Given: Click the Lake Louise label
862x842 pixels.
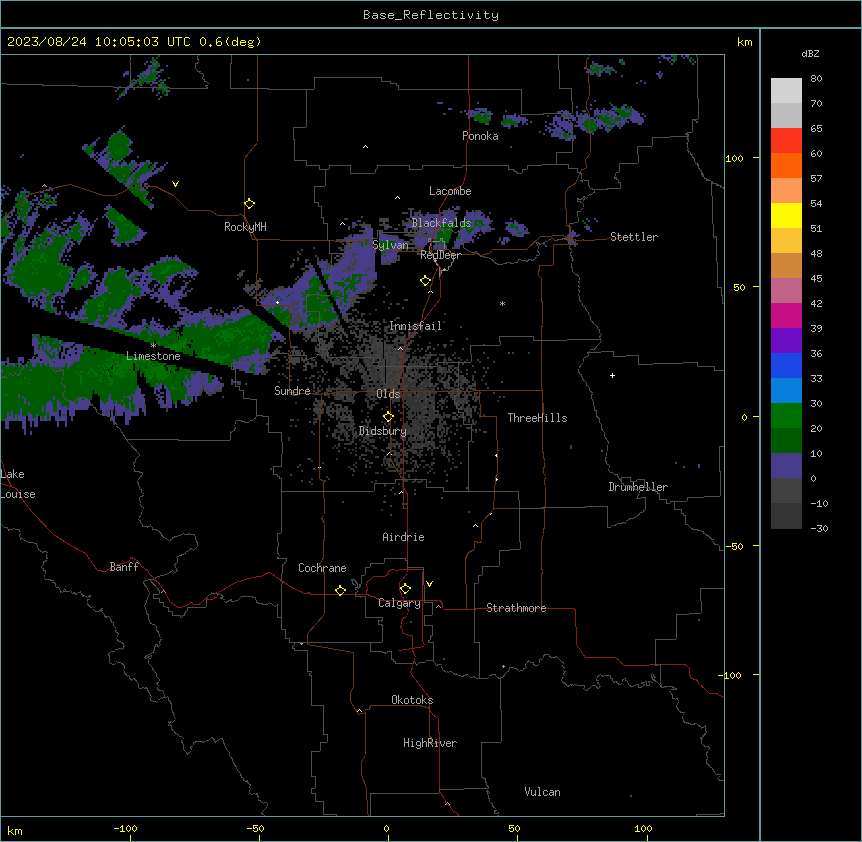Looking at the screenshot, I should pos(18,484).
